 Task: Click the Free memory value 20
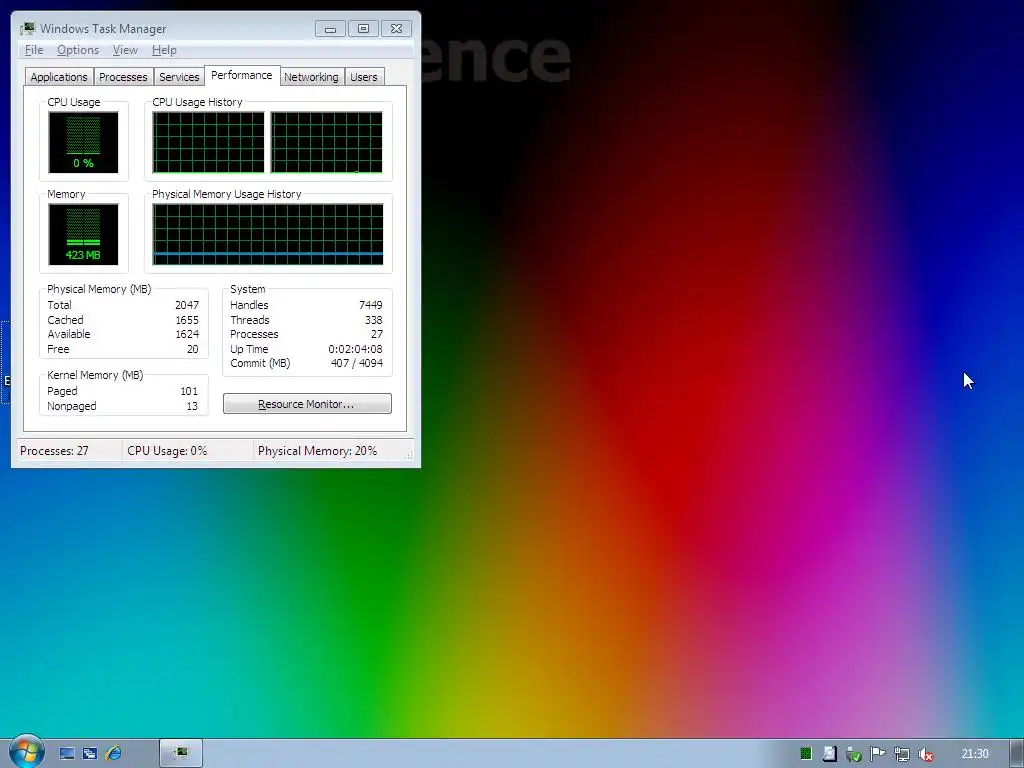(x=193, y=349)
